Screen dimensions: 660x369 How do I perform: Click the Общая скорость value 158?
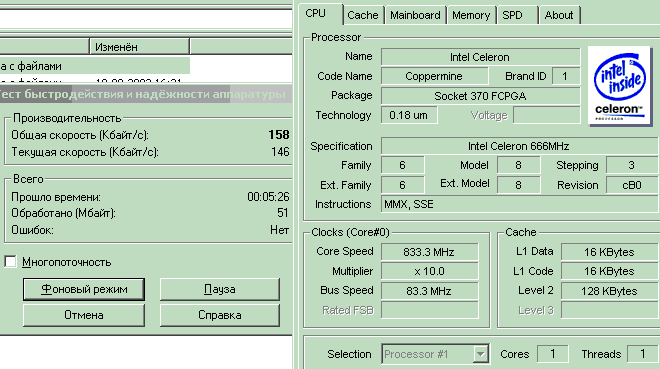[279, 135]
